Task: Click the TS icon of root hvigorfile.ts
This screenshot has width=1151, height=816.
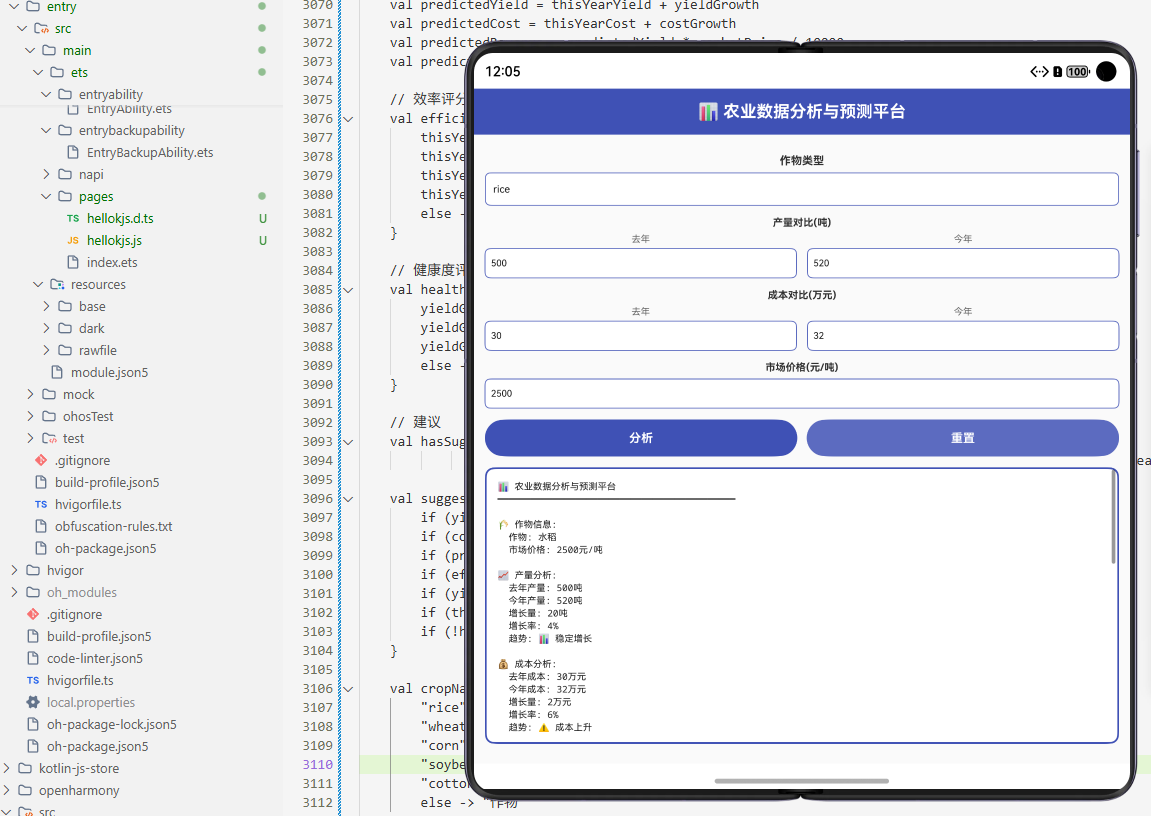Action: pos(33,681)
